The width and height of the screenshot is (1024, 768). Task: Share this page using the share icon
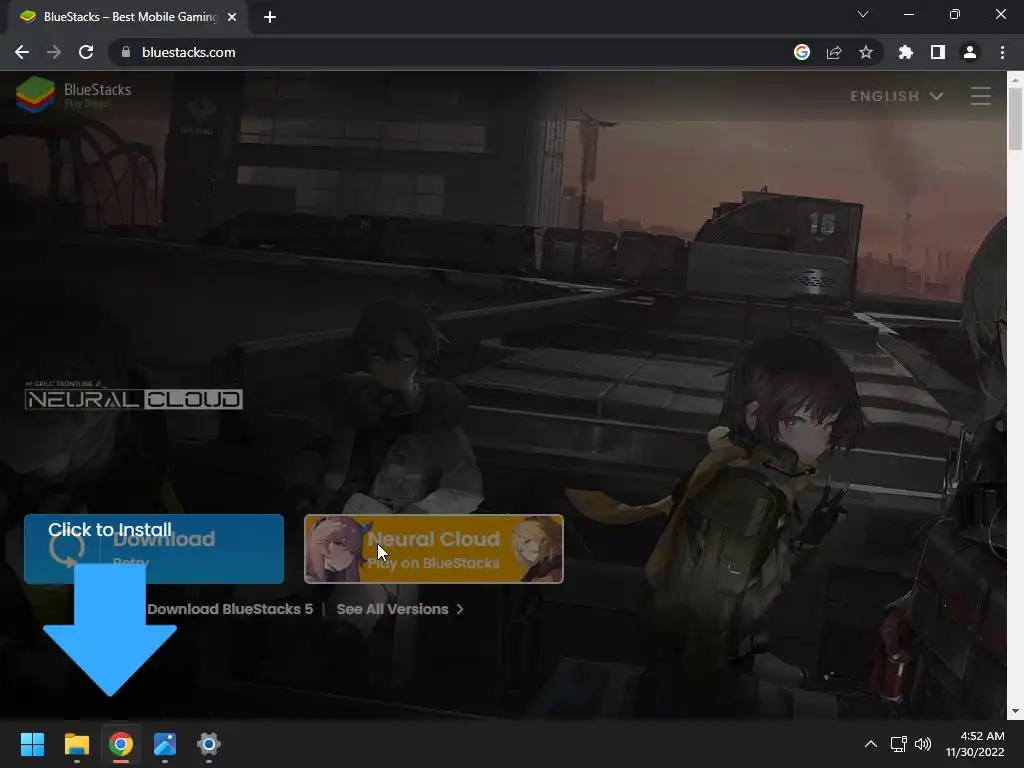pyautogui.click(x=834, y=52)
